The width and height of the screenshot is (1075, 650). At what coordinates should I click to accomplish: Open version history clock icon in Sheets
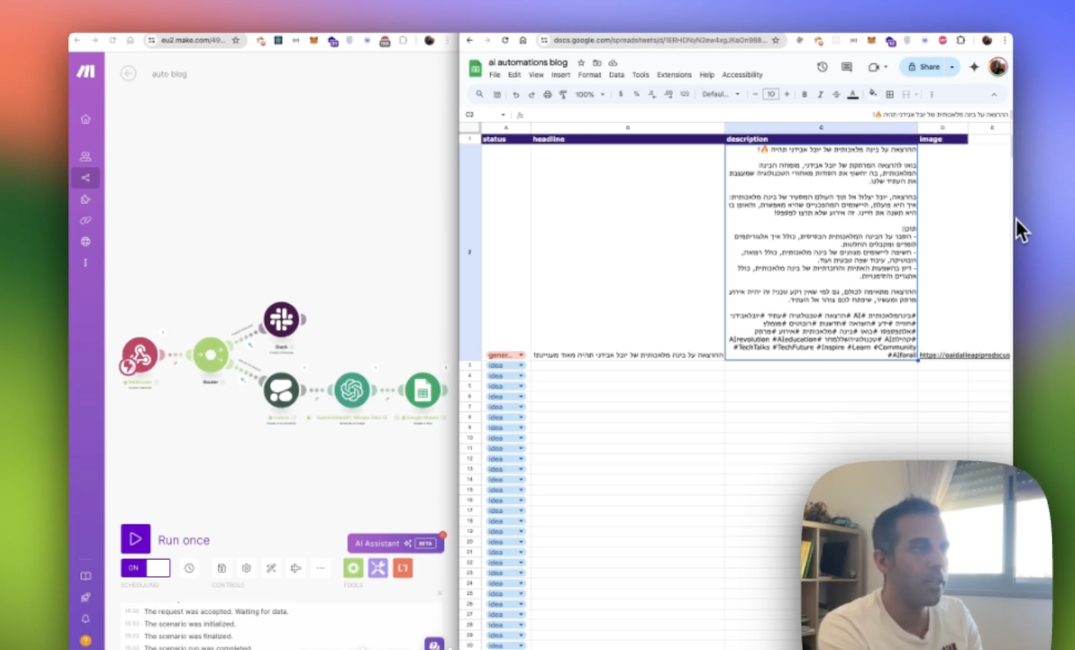tap(822, 67)
